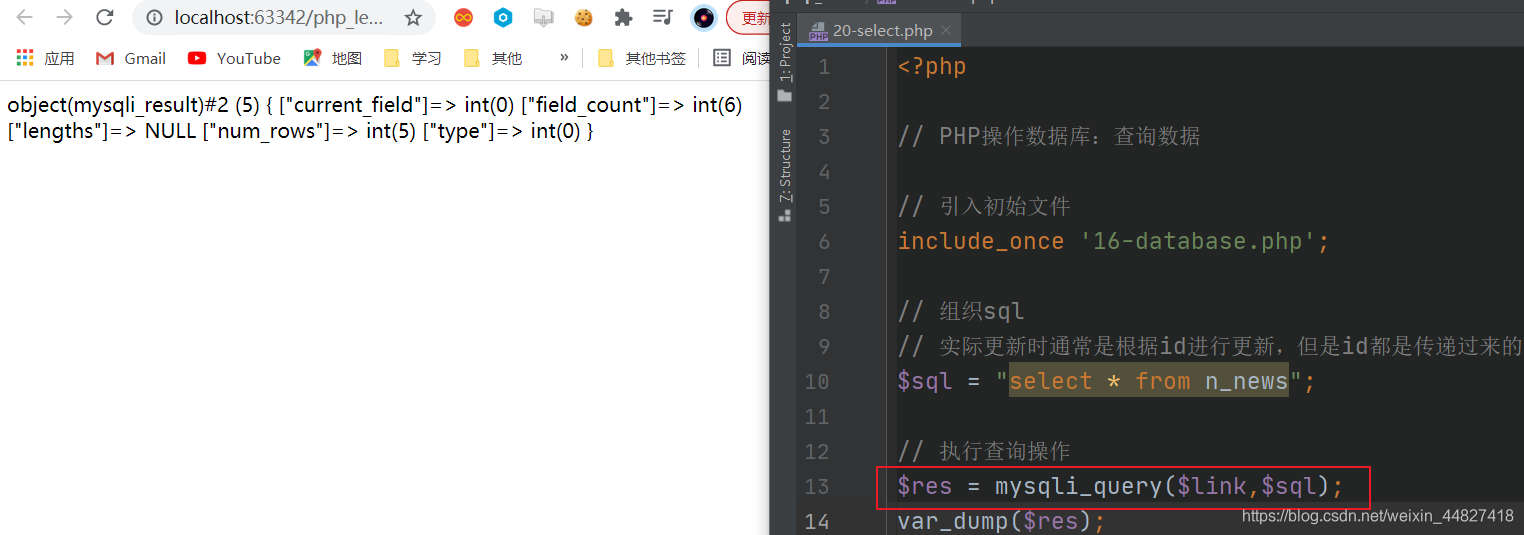Viewport: 1524px width, 535px height.
Task: View site information icon in address bar
Action: point(153,18)
